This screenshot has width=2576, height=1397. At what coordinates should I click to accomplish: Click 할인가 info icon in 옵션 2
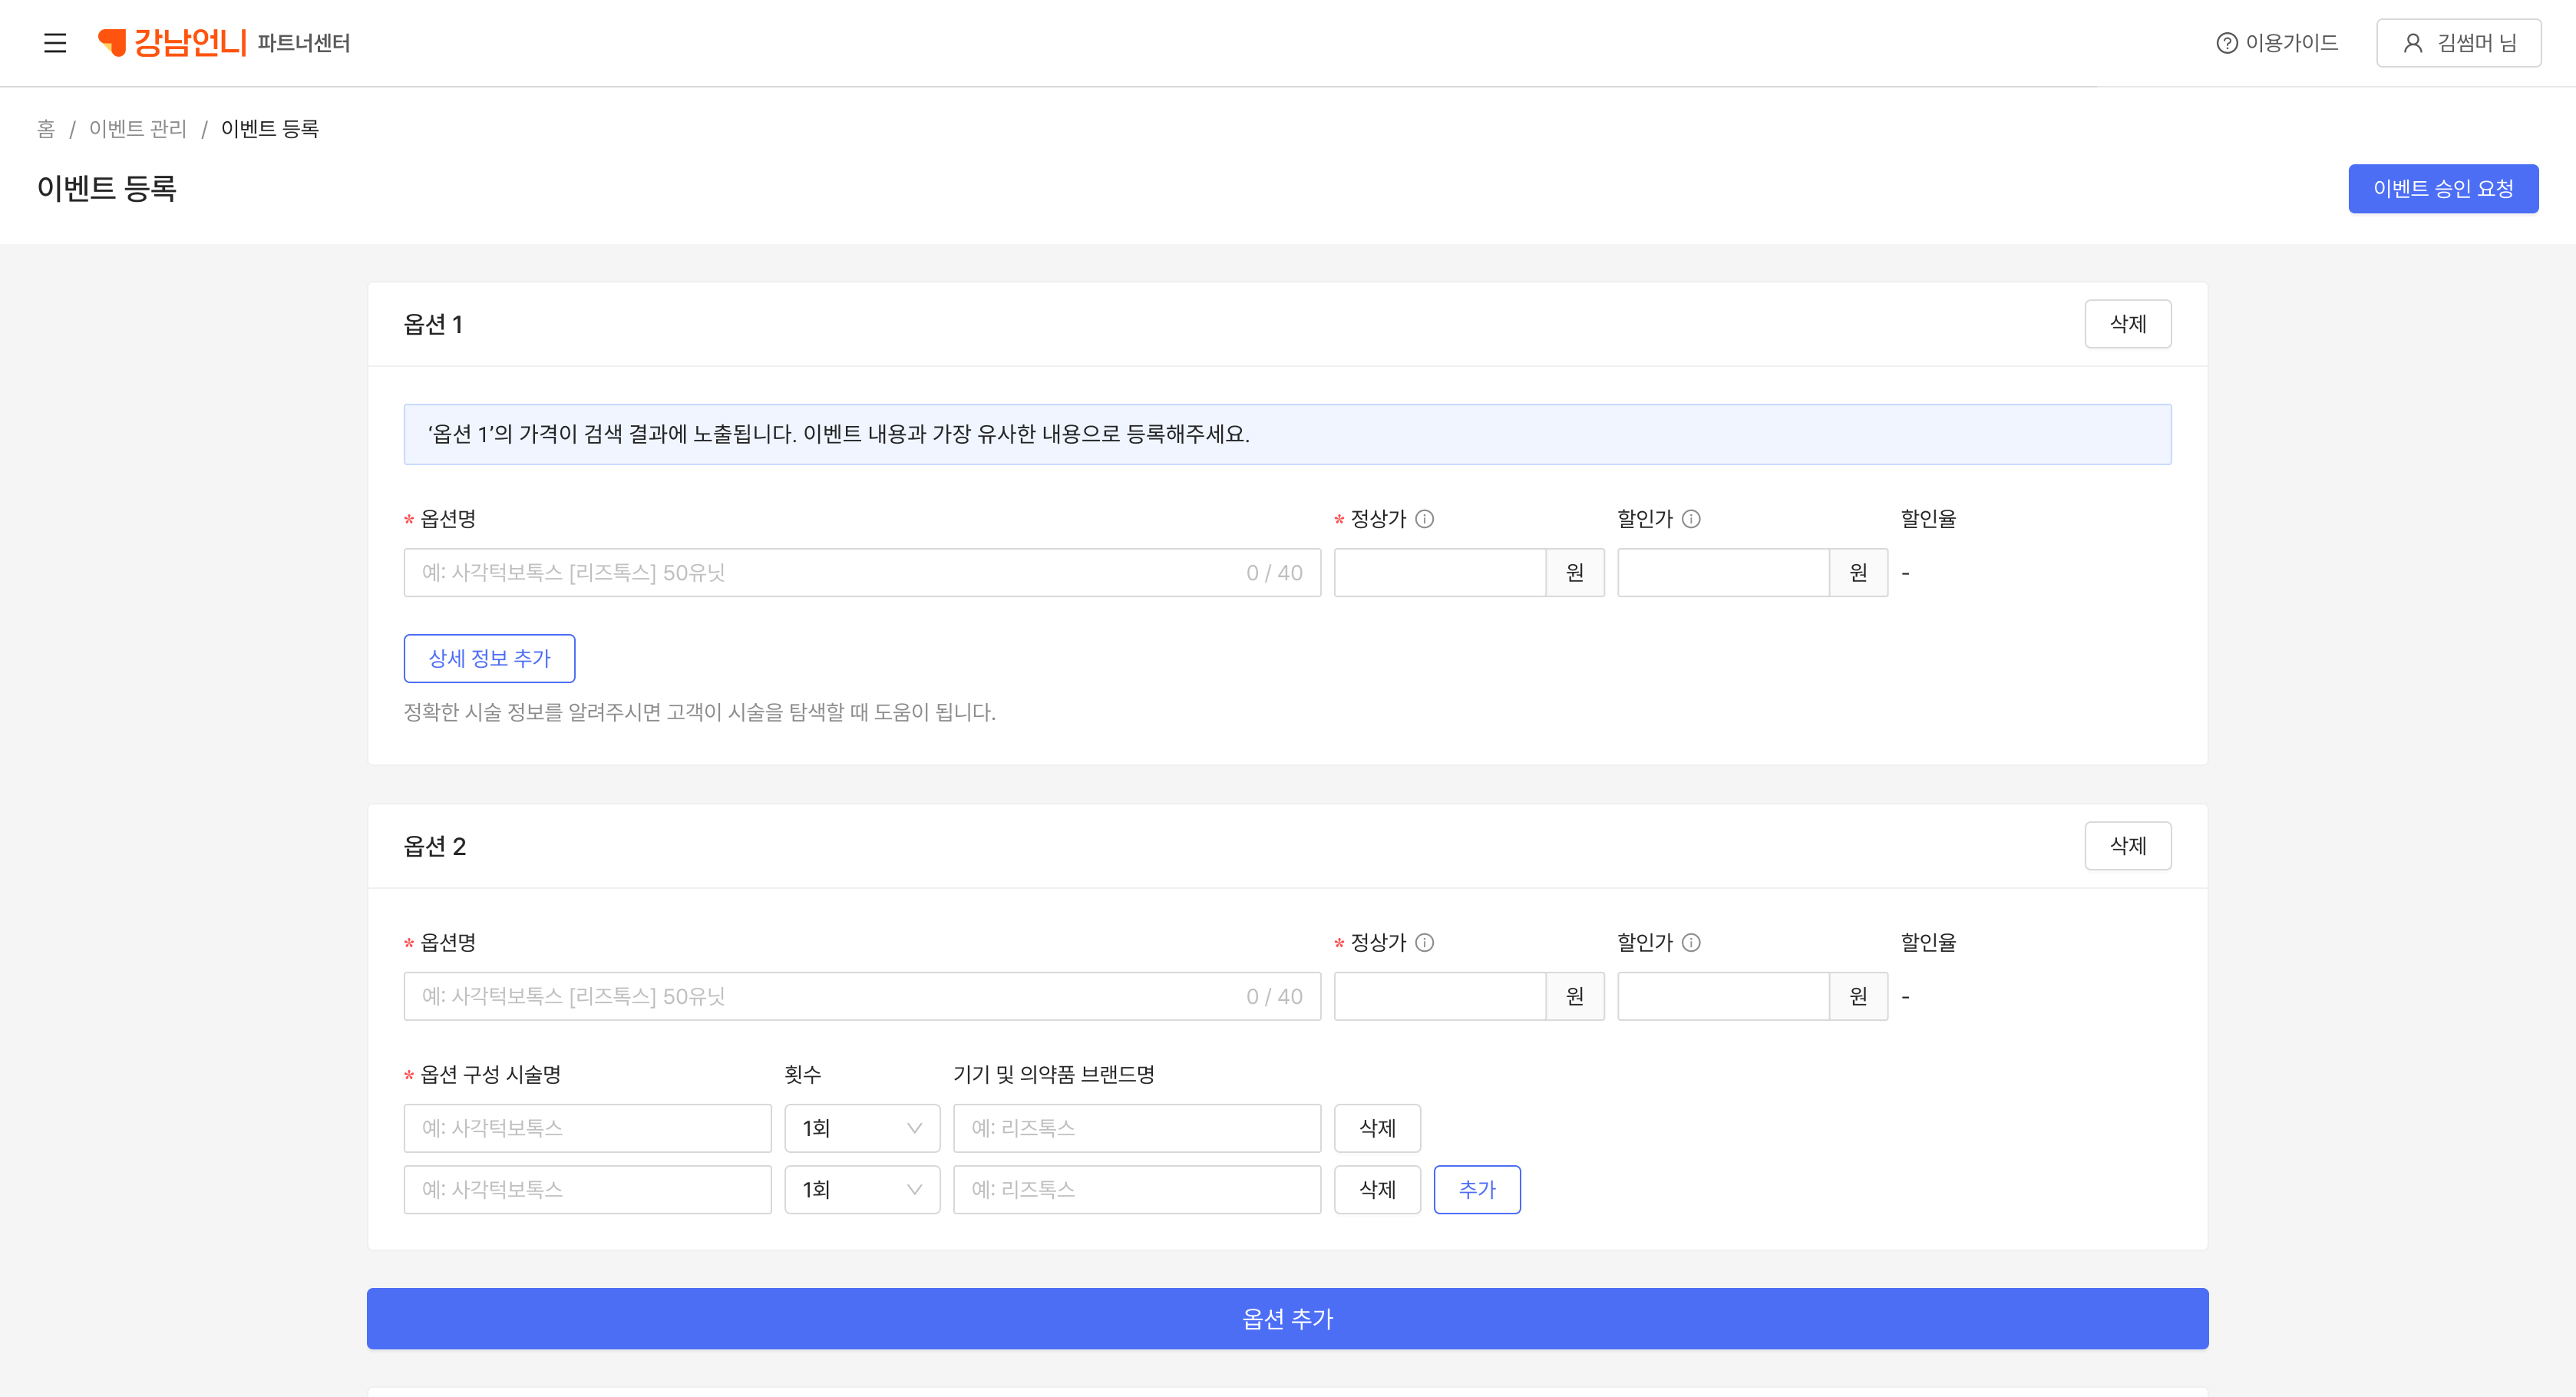coord(1691,943)
